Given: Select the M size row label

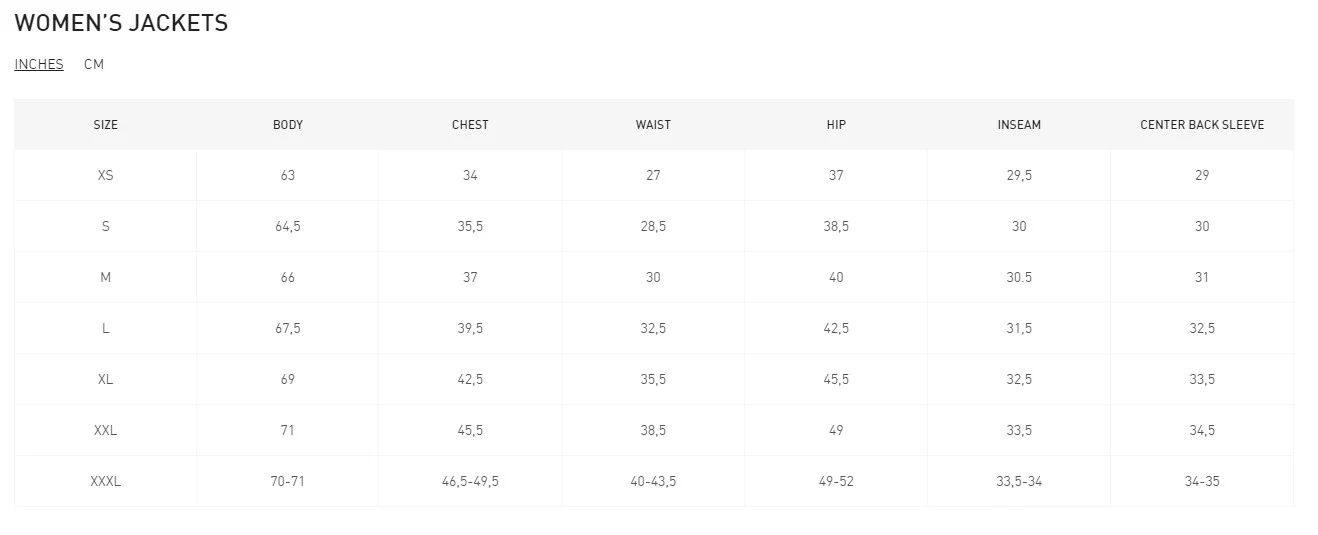Looking at the screenshot, I should tap(105, 277).
